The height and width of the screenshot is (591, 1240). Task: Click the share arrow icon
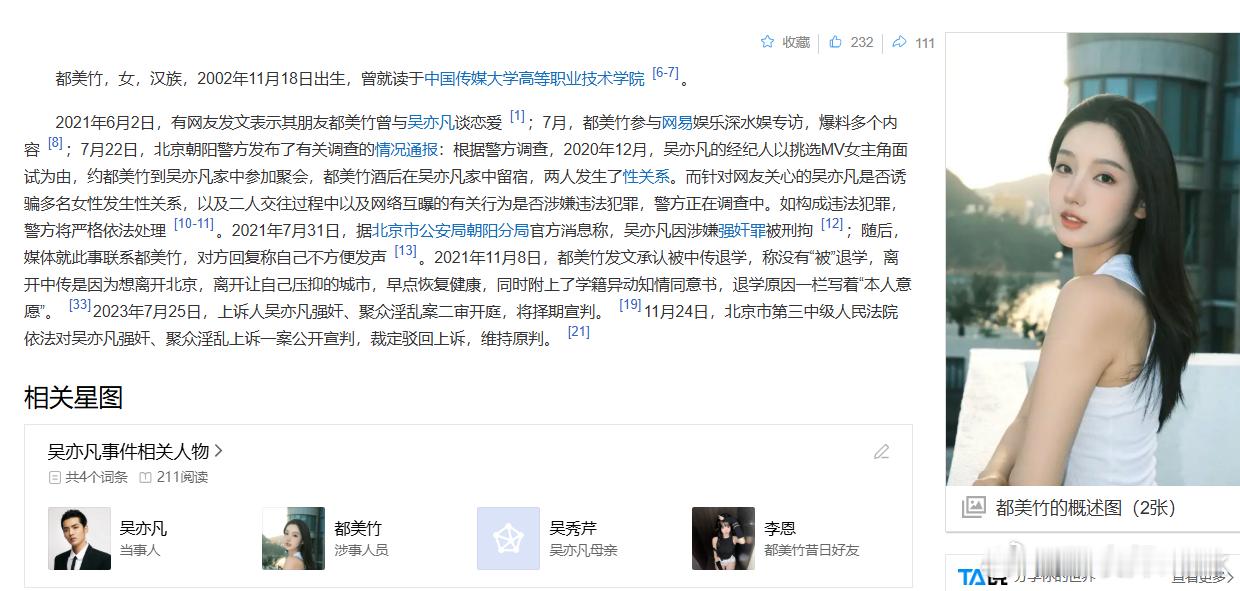point(899,42)
